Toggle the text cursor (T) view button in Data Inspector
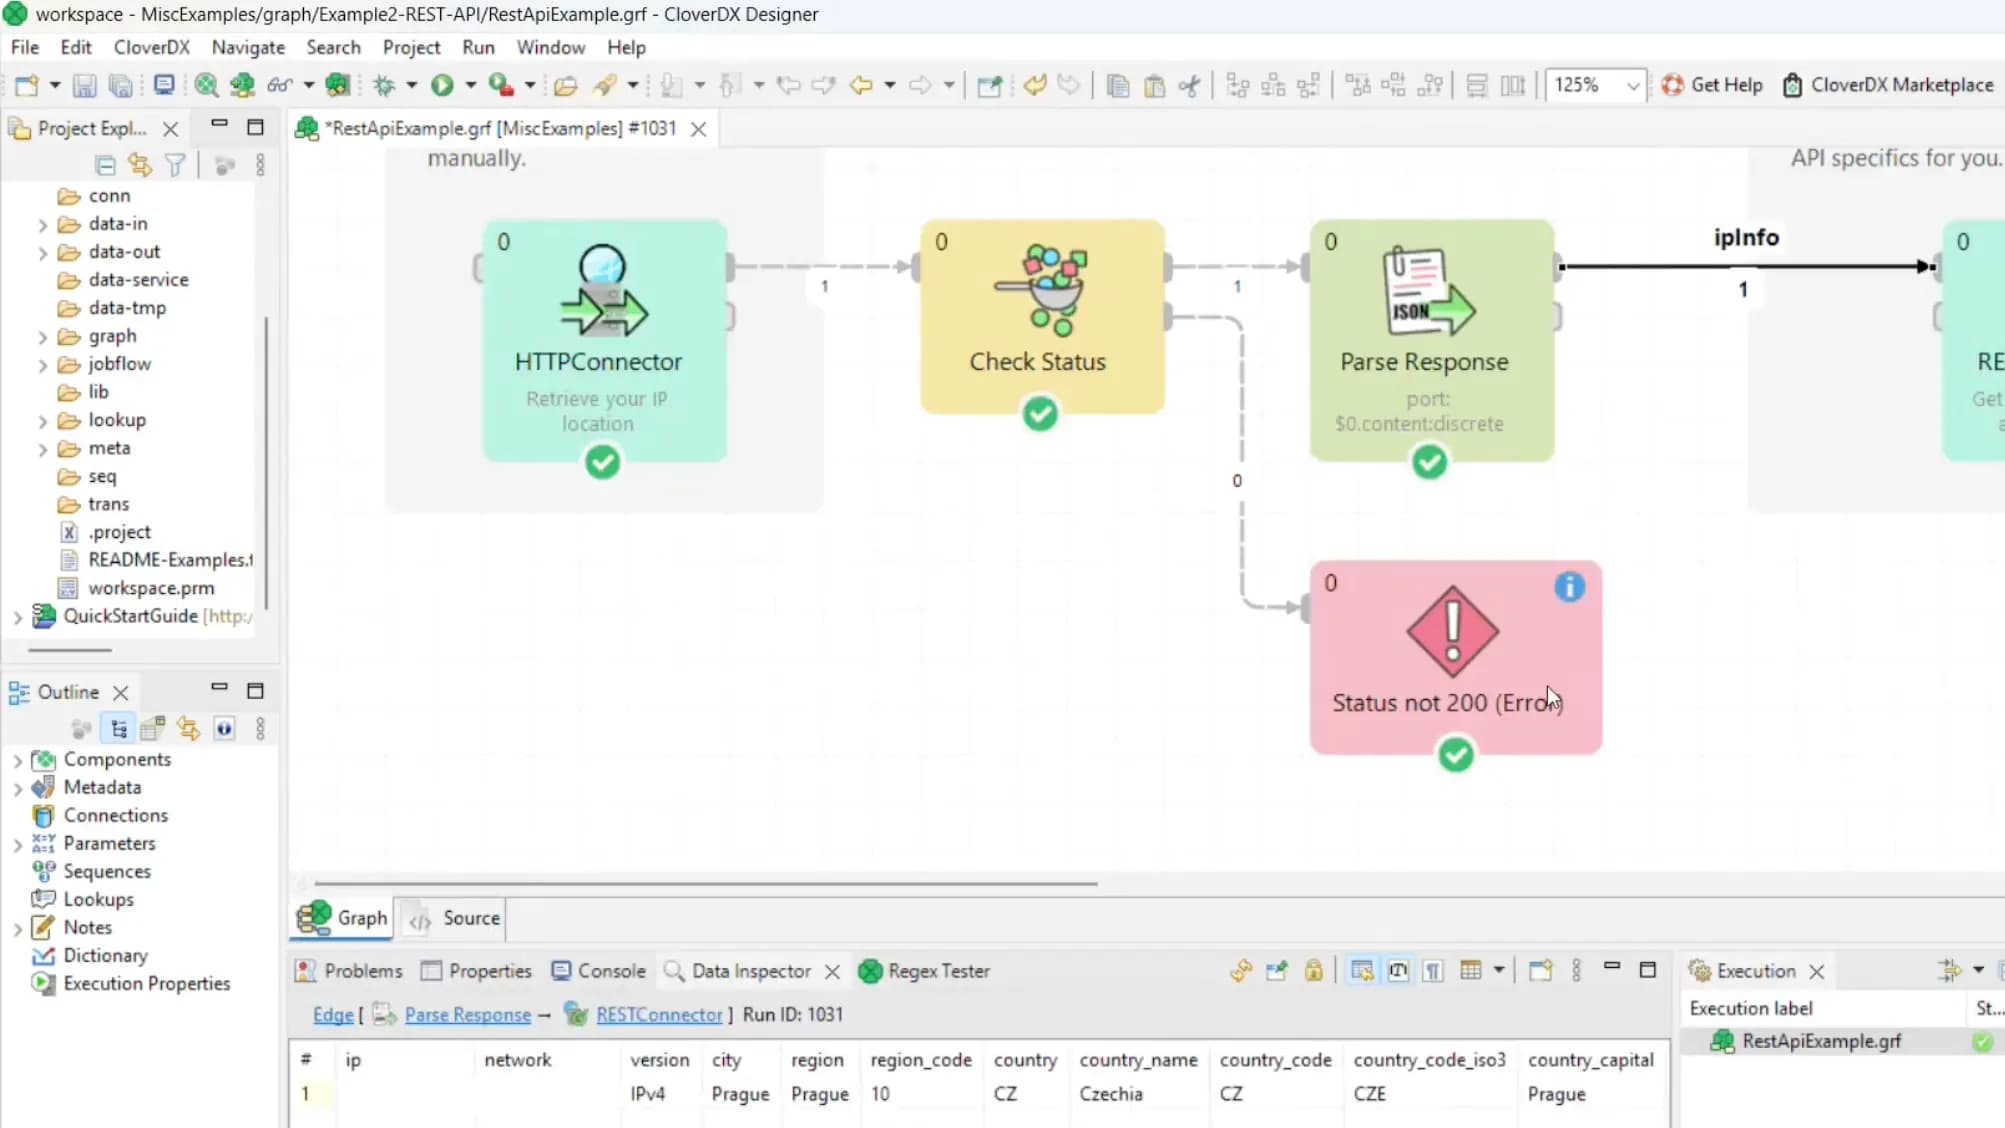 tap(1398, 971)
